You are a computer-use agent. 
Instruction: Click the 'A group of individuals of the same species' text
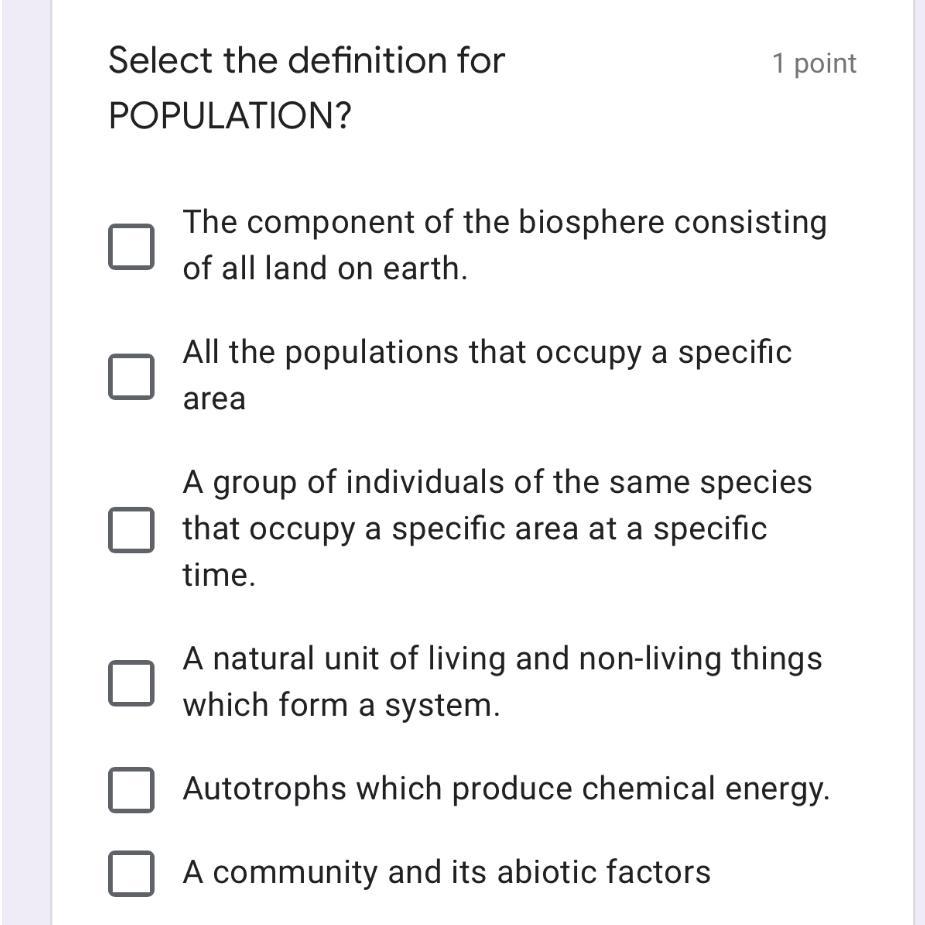(497, 483)
